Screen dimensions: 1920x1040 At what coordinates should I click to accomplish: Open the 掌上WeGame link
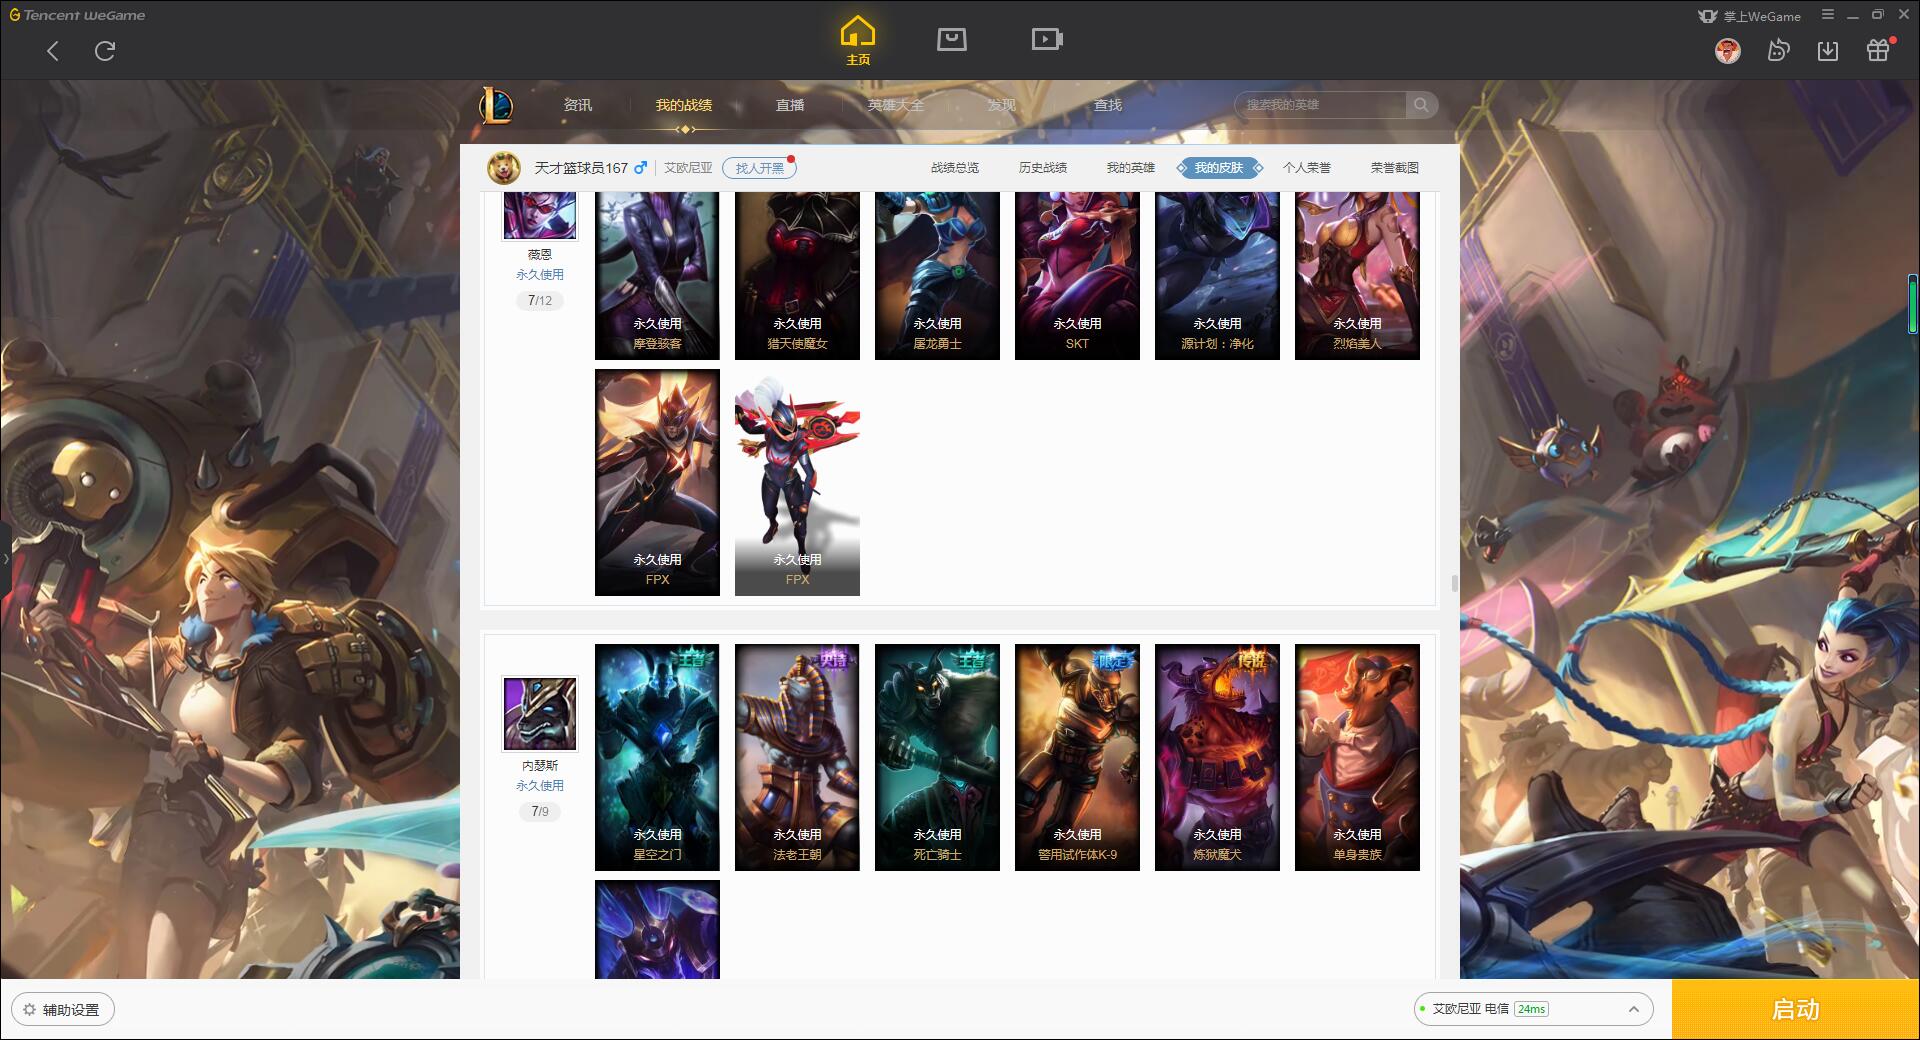tap(1749, 16)
